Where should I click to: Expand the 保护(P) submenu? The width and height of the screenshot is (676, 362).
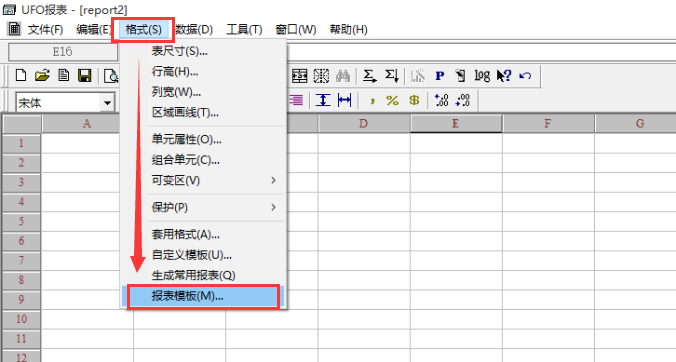point(214,207)
